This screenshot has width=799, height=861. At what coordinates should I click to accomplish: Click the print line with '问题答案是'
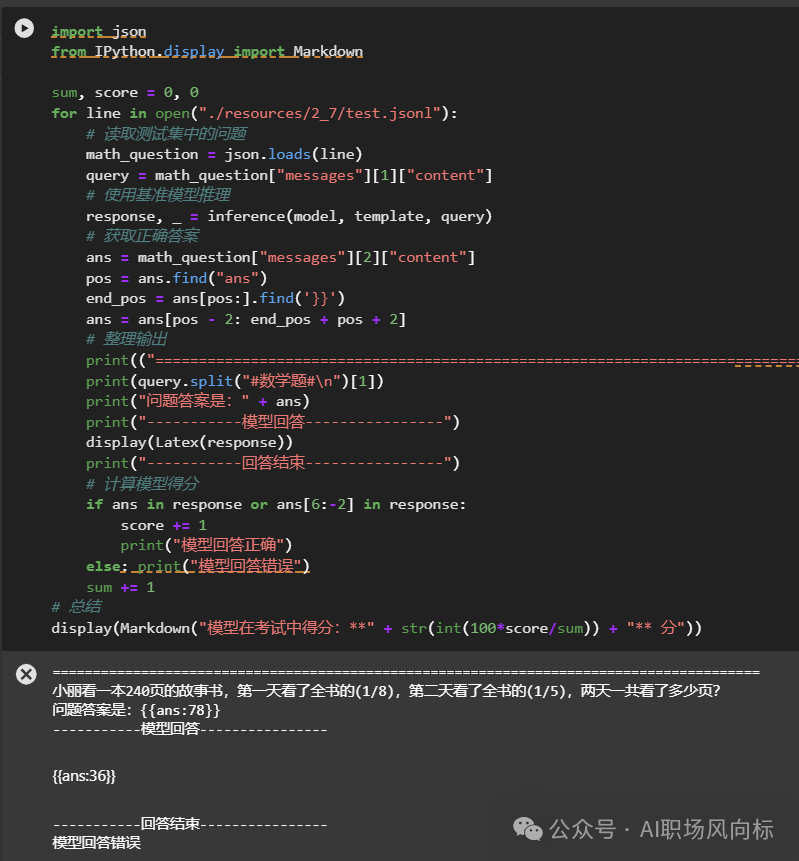pyautogui.click(x=198, y=402)
